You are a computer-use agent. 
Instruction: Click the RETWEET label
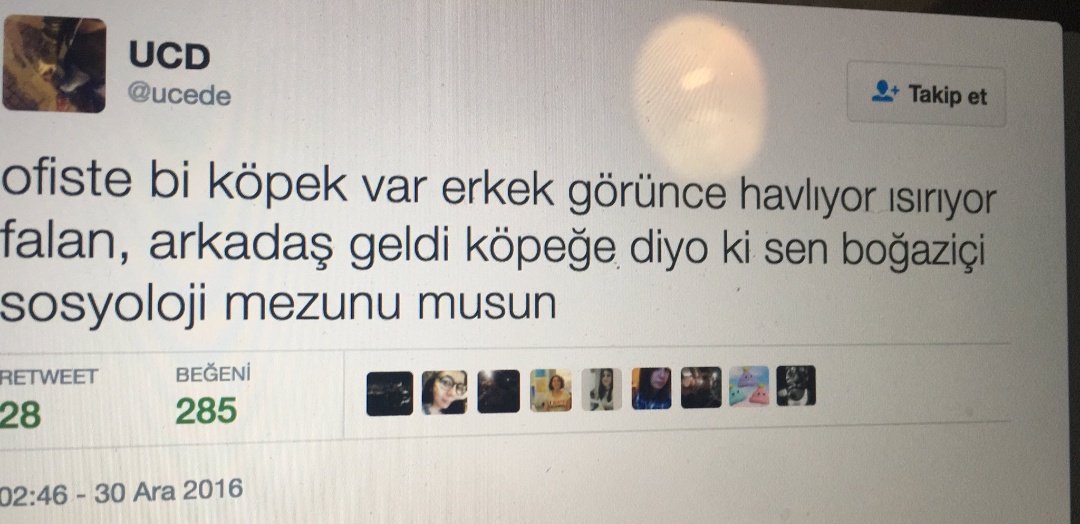[x=49, y=377]
